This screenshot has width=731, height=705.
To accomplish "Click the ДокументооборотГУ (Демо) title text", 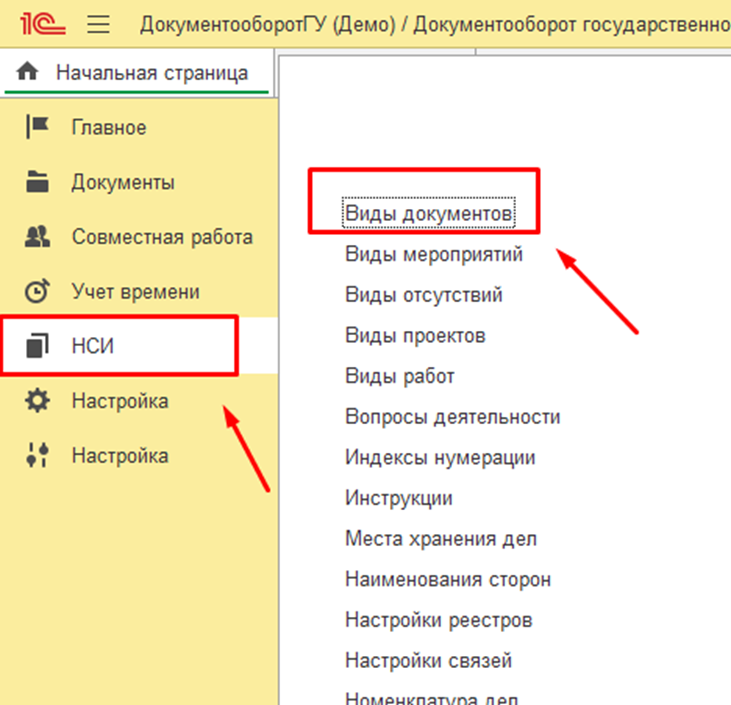I will click(x=268, y=24).
